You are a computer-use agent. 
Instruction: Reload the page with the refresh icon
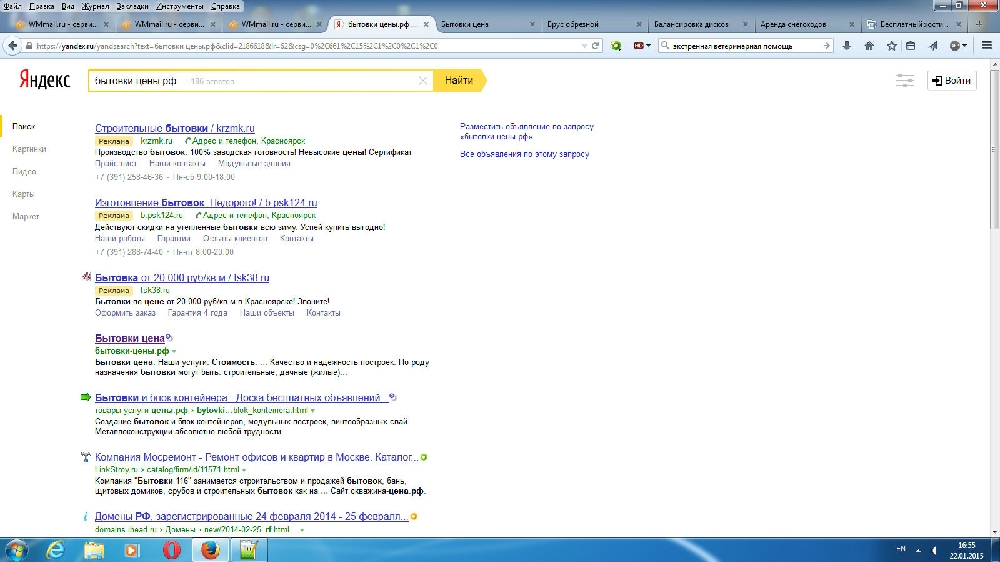point(596,46)
